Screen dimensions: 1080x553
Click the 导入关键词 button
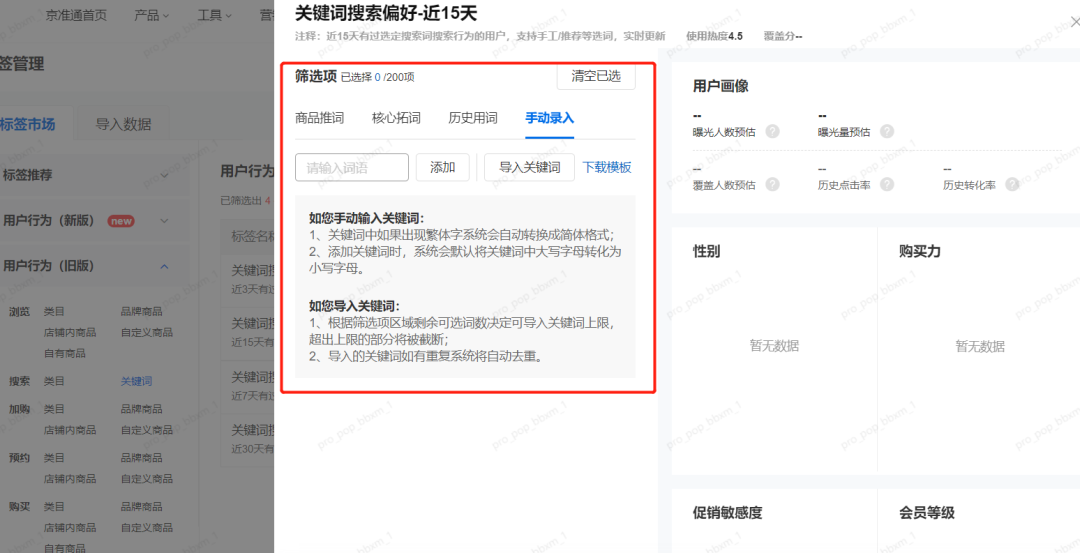coord(529,167)
